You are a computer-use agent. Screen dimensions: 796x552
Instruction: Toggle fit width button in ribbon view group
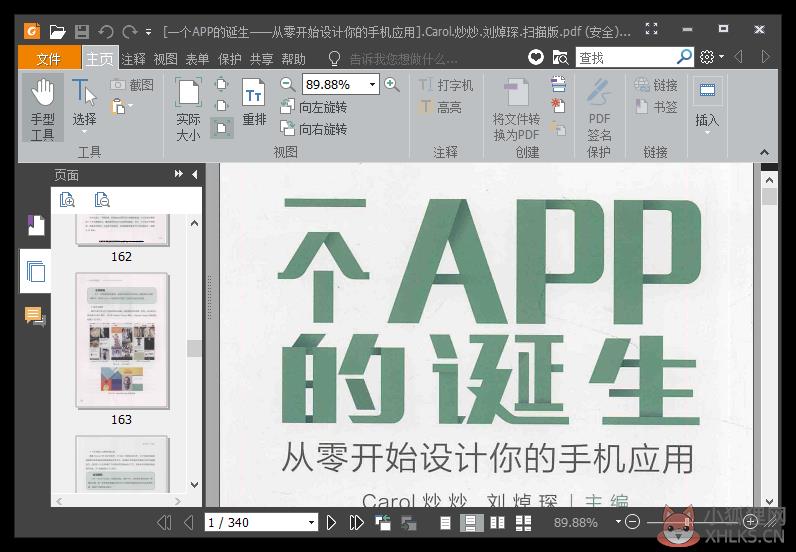pos(222,106)
